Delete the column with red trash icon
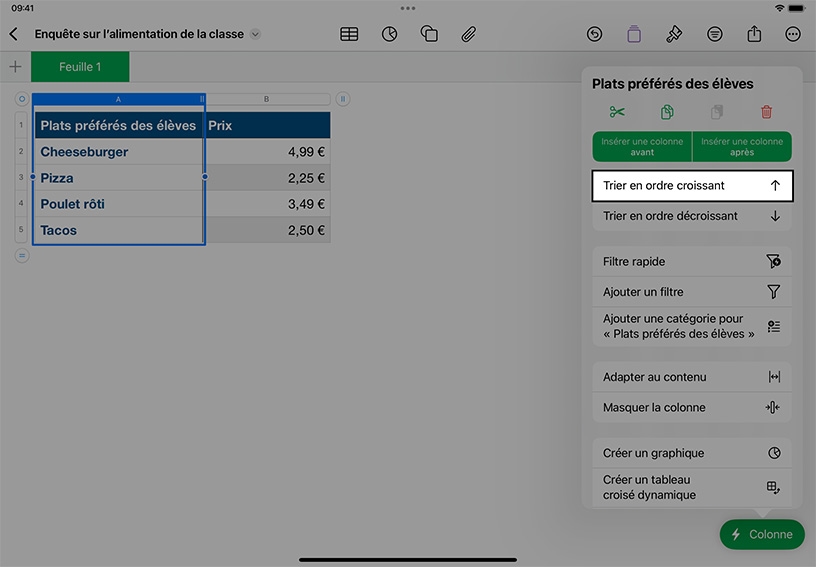 [x=767, y=112]
